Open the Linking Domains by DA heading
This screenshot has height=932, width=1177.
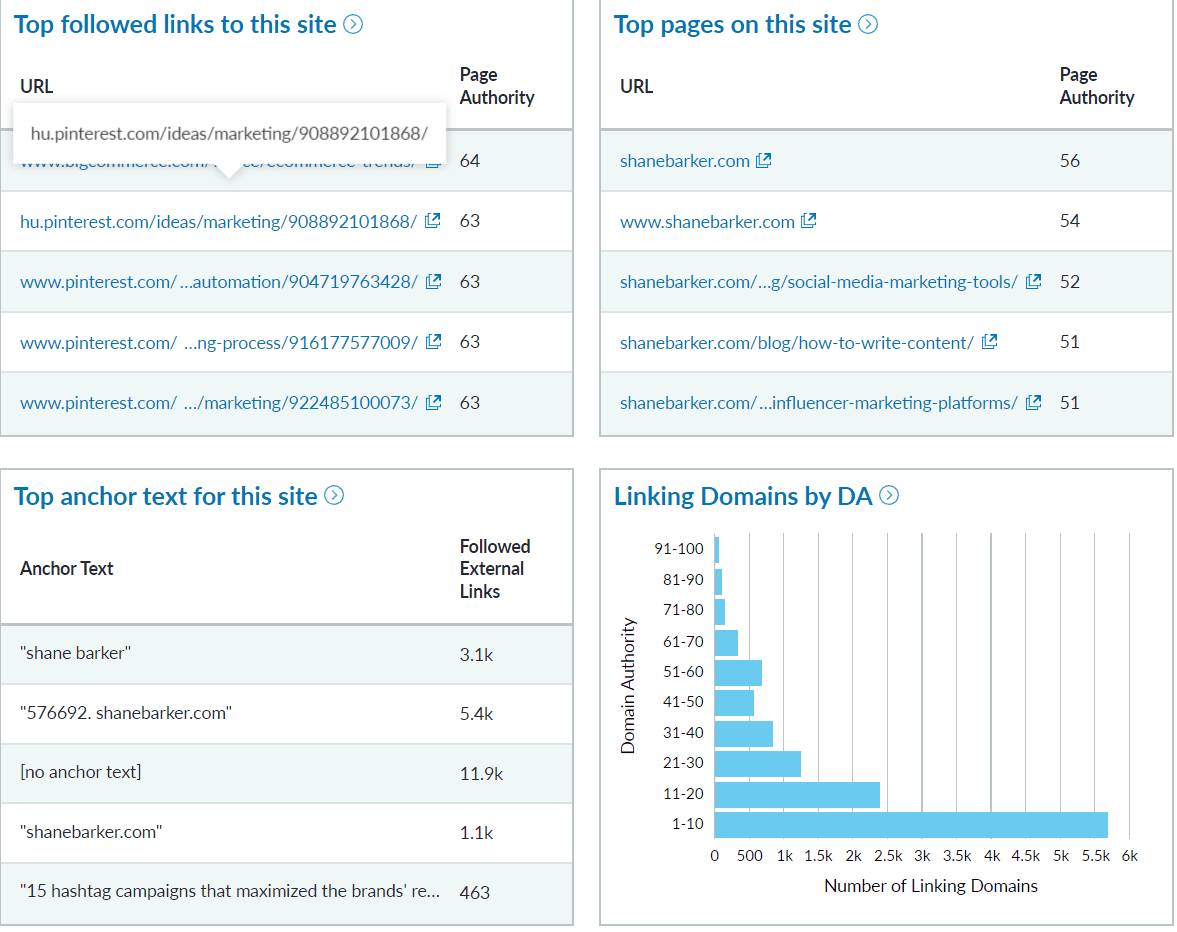(x=743, y=496)
